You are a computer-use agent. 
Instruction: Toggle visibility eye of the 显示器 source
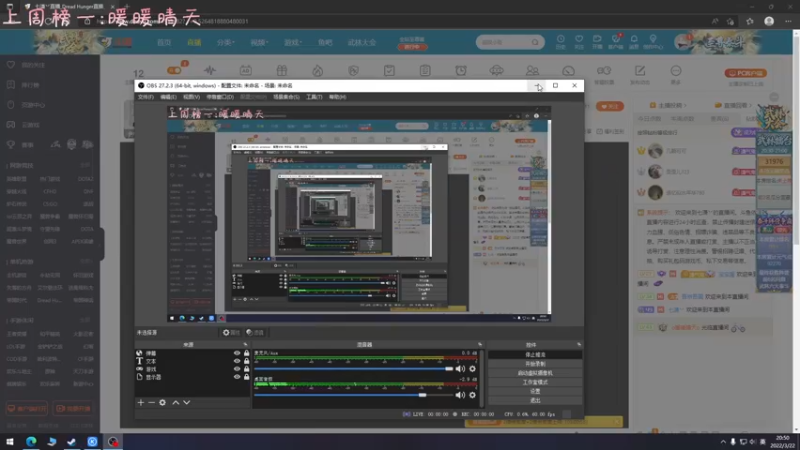tap(237, 377)
